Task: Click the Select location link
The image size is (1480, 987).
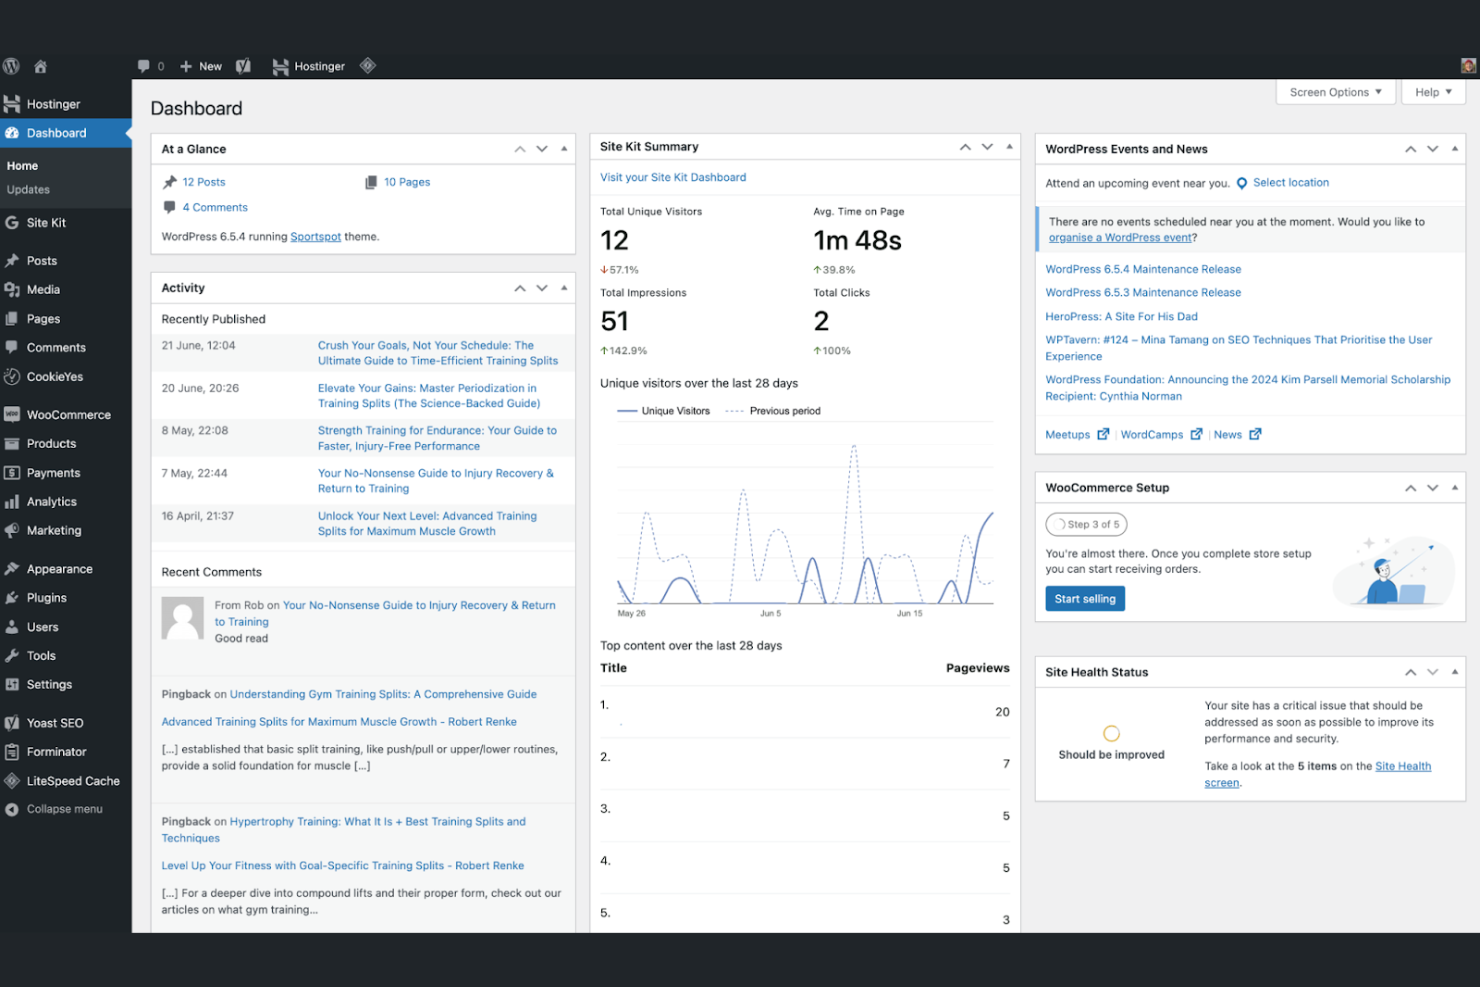Action: pyautogui.click(x=1291, y=183)
